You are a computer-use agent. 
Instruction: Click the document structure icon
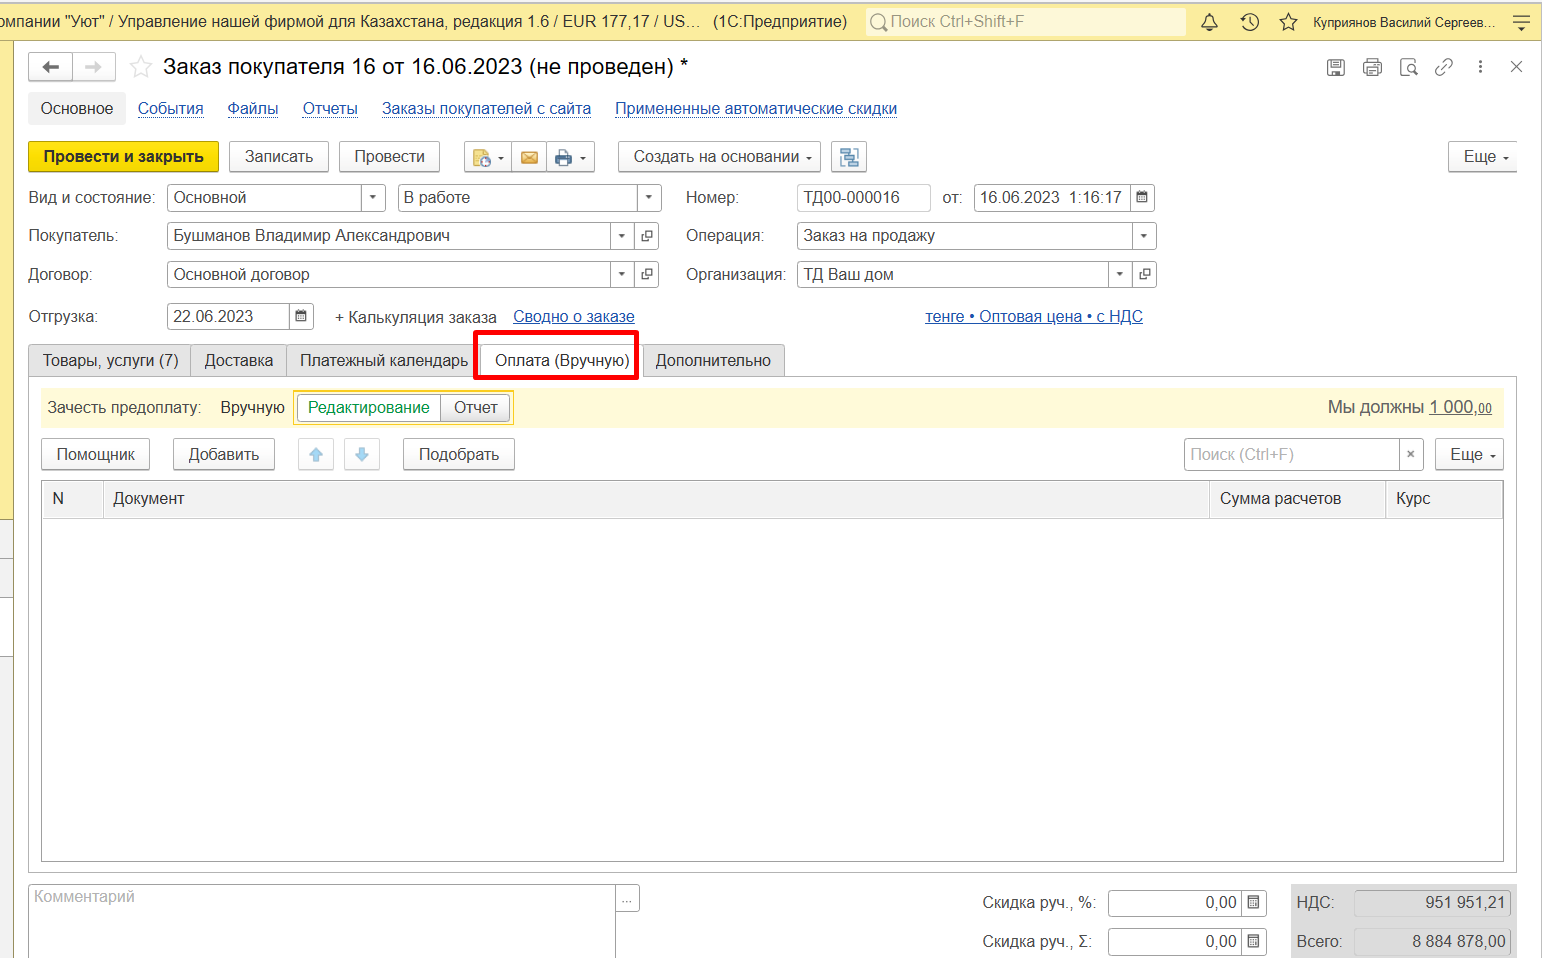[848, 157]
